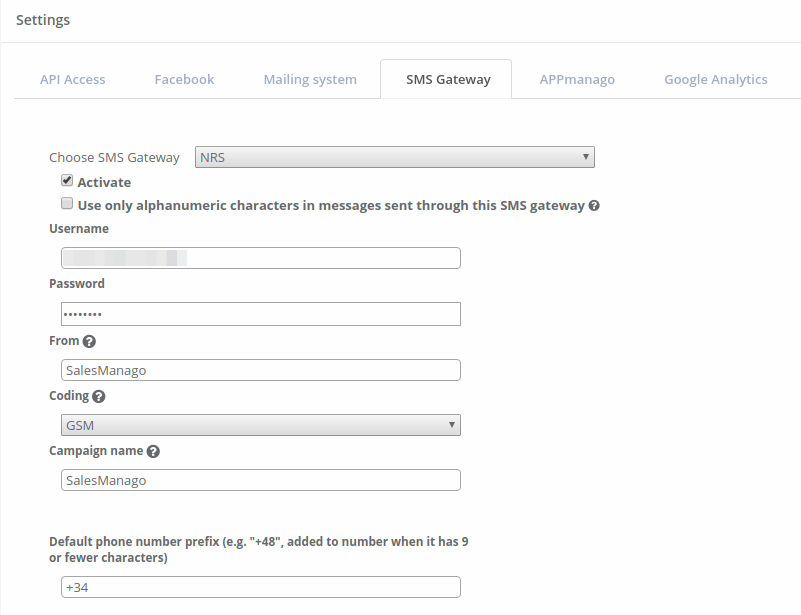
Task: Click help icon beside Coding label
Action: (x=99, y=396)
